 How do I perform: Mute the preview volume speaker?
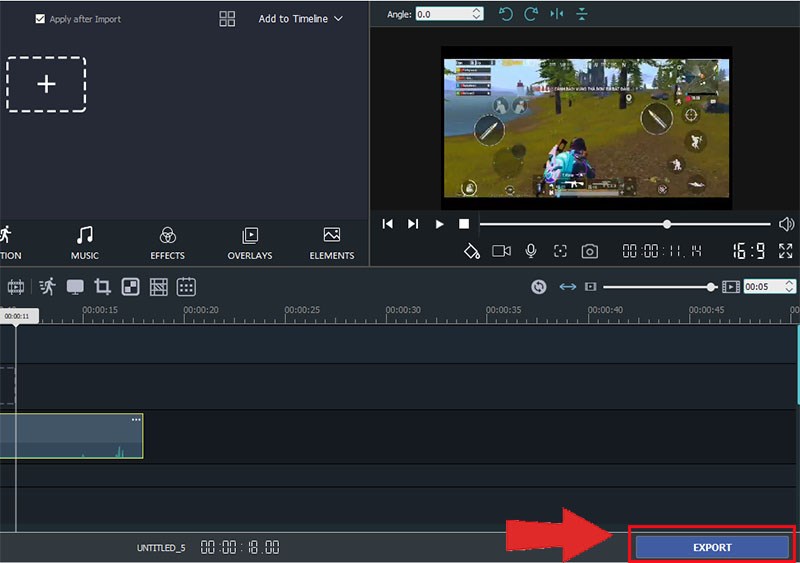tap(786, 224)
